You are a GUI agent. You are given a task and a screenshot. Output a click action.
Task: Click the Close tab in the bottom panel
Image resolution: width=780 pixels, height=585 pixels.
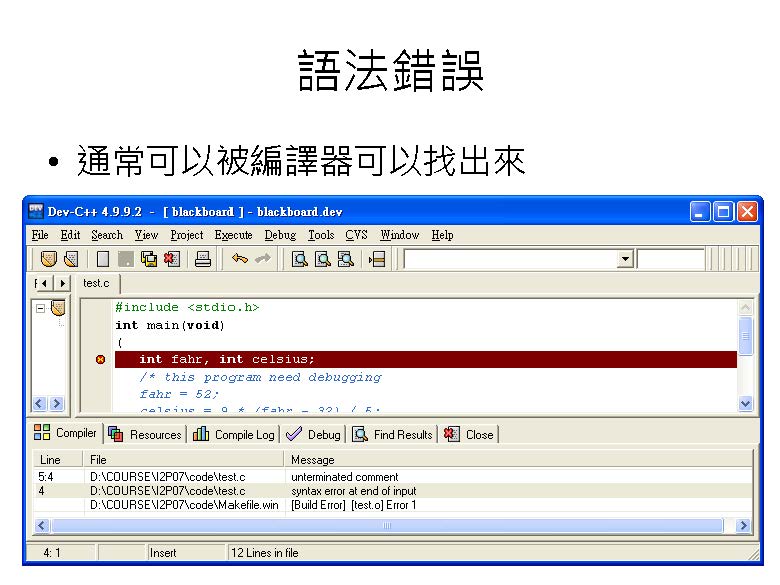[x=470, y=435]
